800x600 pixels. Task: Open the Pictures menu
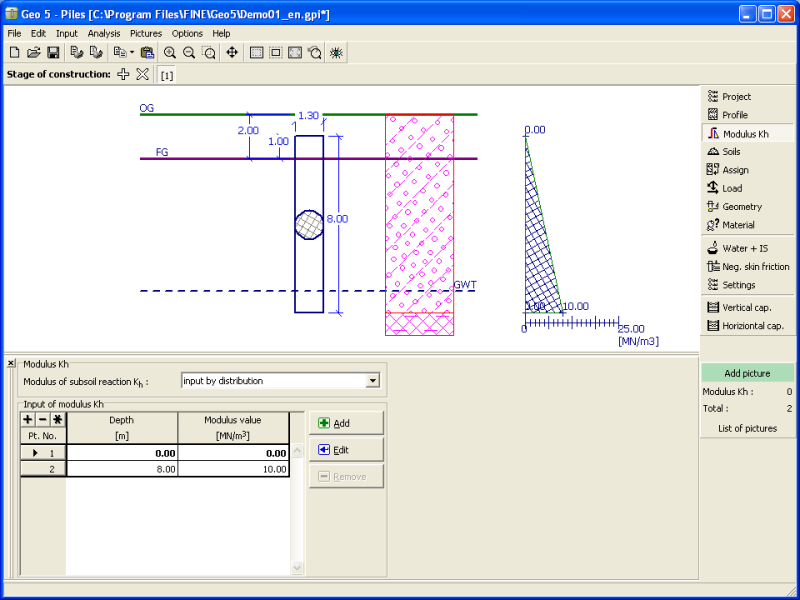(x=145, y=33)
